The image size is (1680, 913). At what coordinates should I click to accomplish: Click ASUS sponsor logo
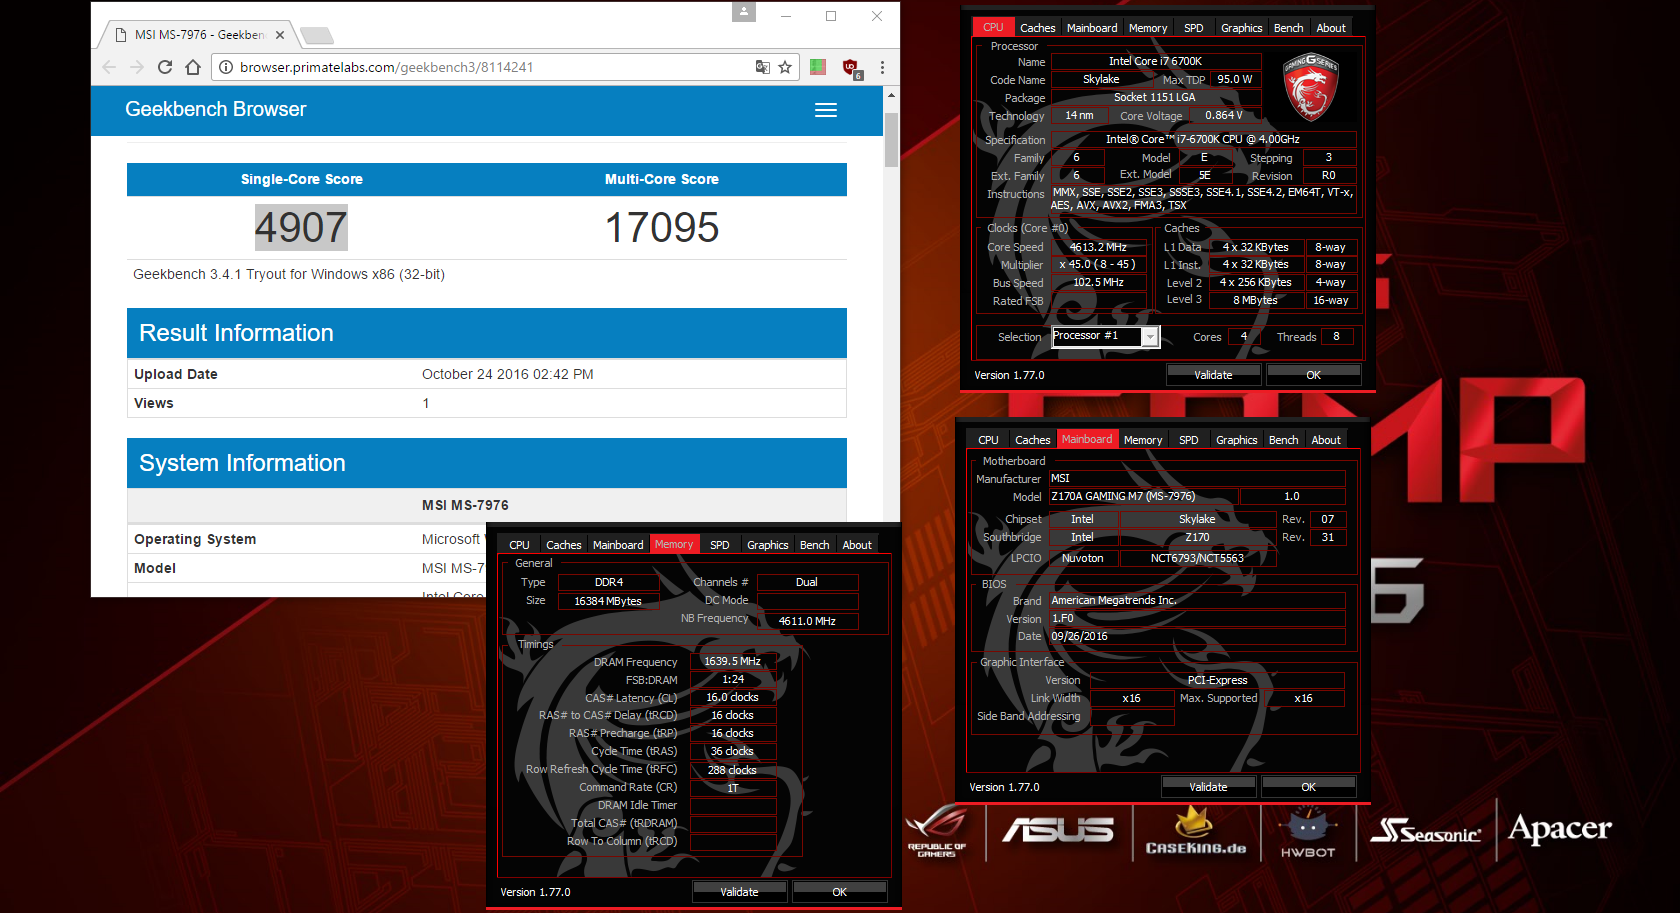[x=1058, y=830]
